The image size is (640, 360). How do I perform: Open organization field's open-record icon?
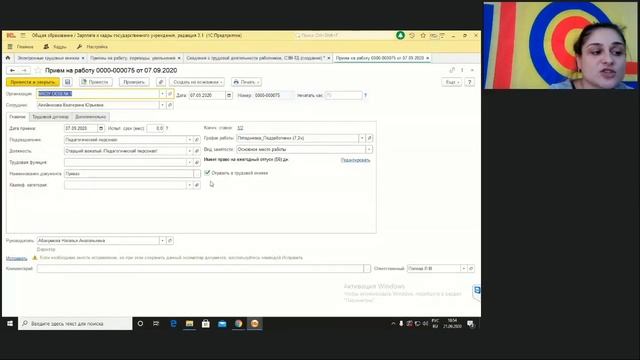point(170,94)
